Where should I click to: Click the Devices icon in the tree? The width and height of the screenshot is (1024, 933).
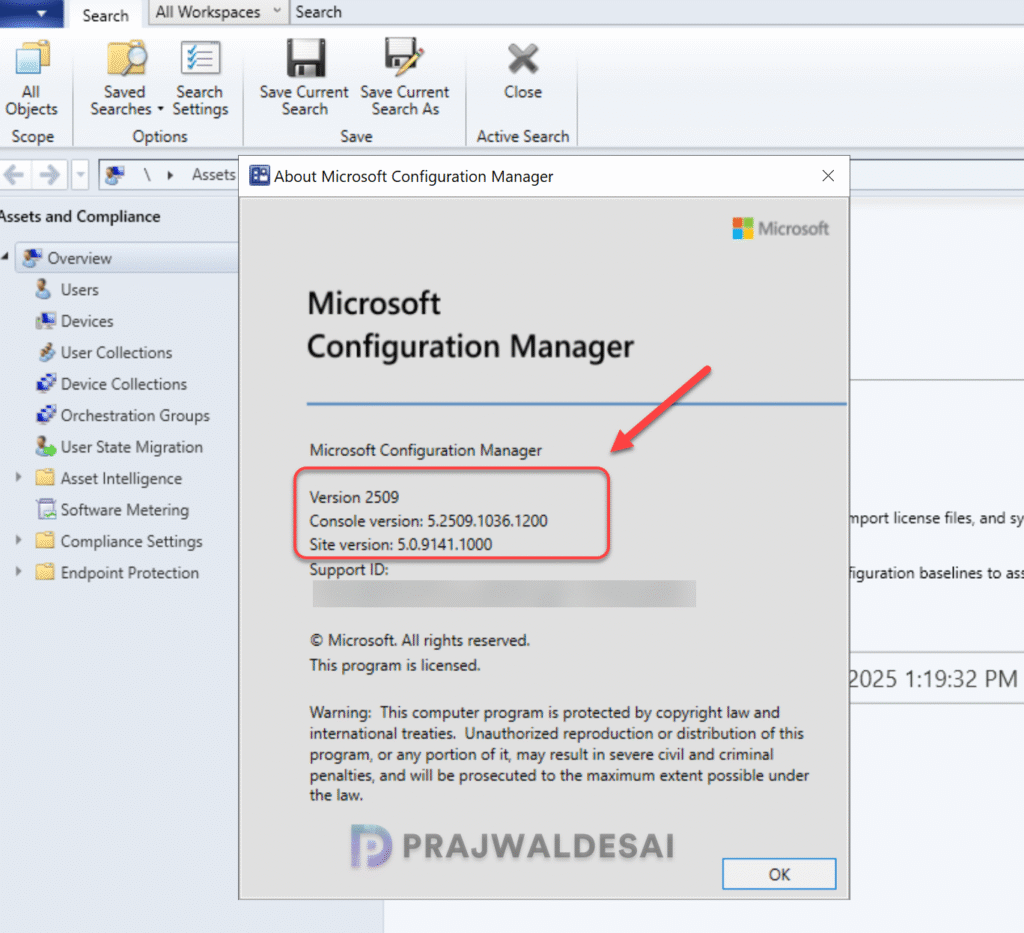(x=46, y=321)
